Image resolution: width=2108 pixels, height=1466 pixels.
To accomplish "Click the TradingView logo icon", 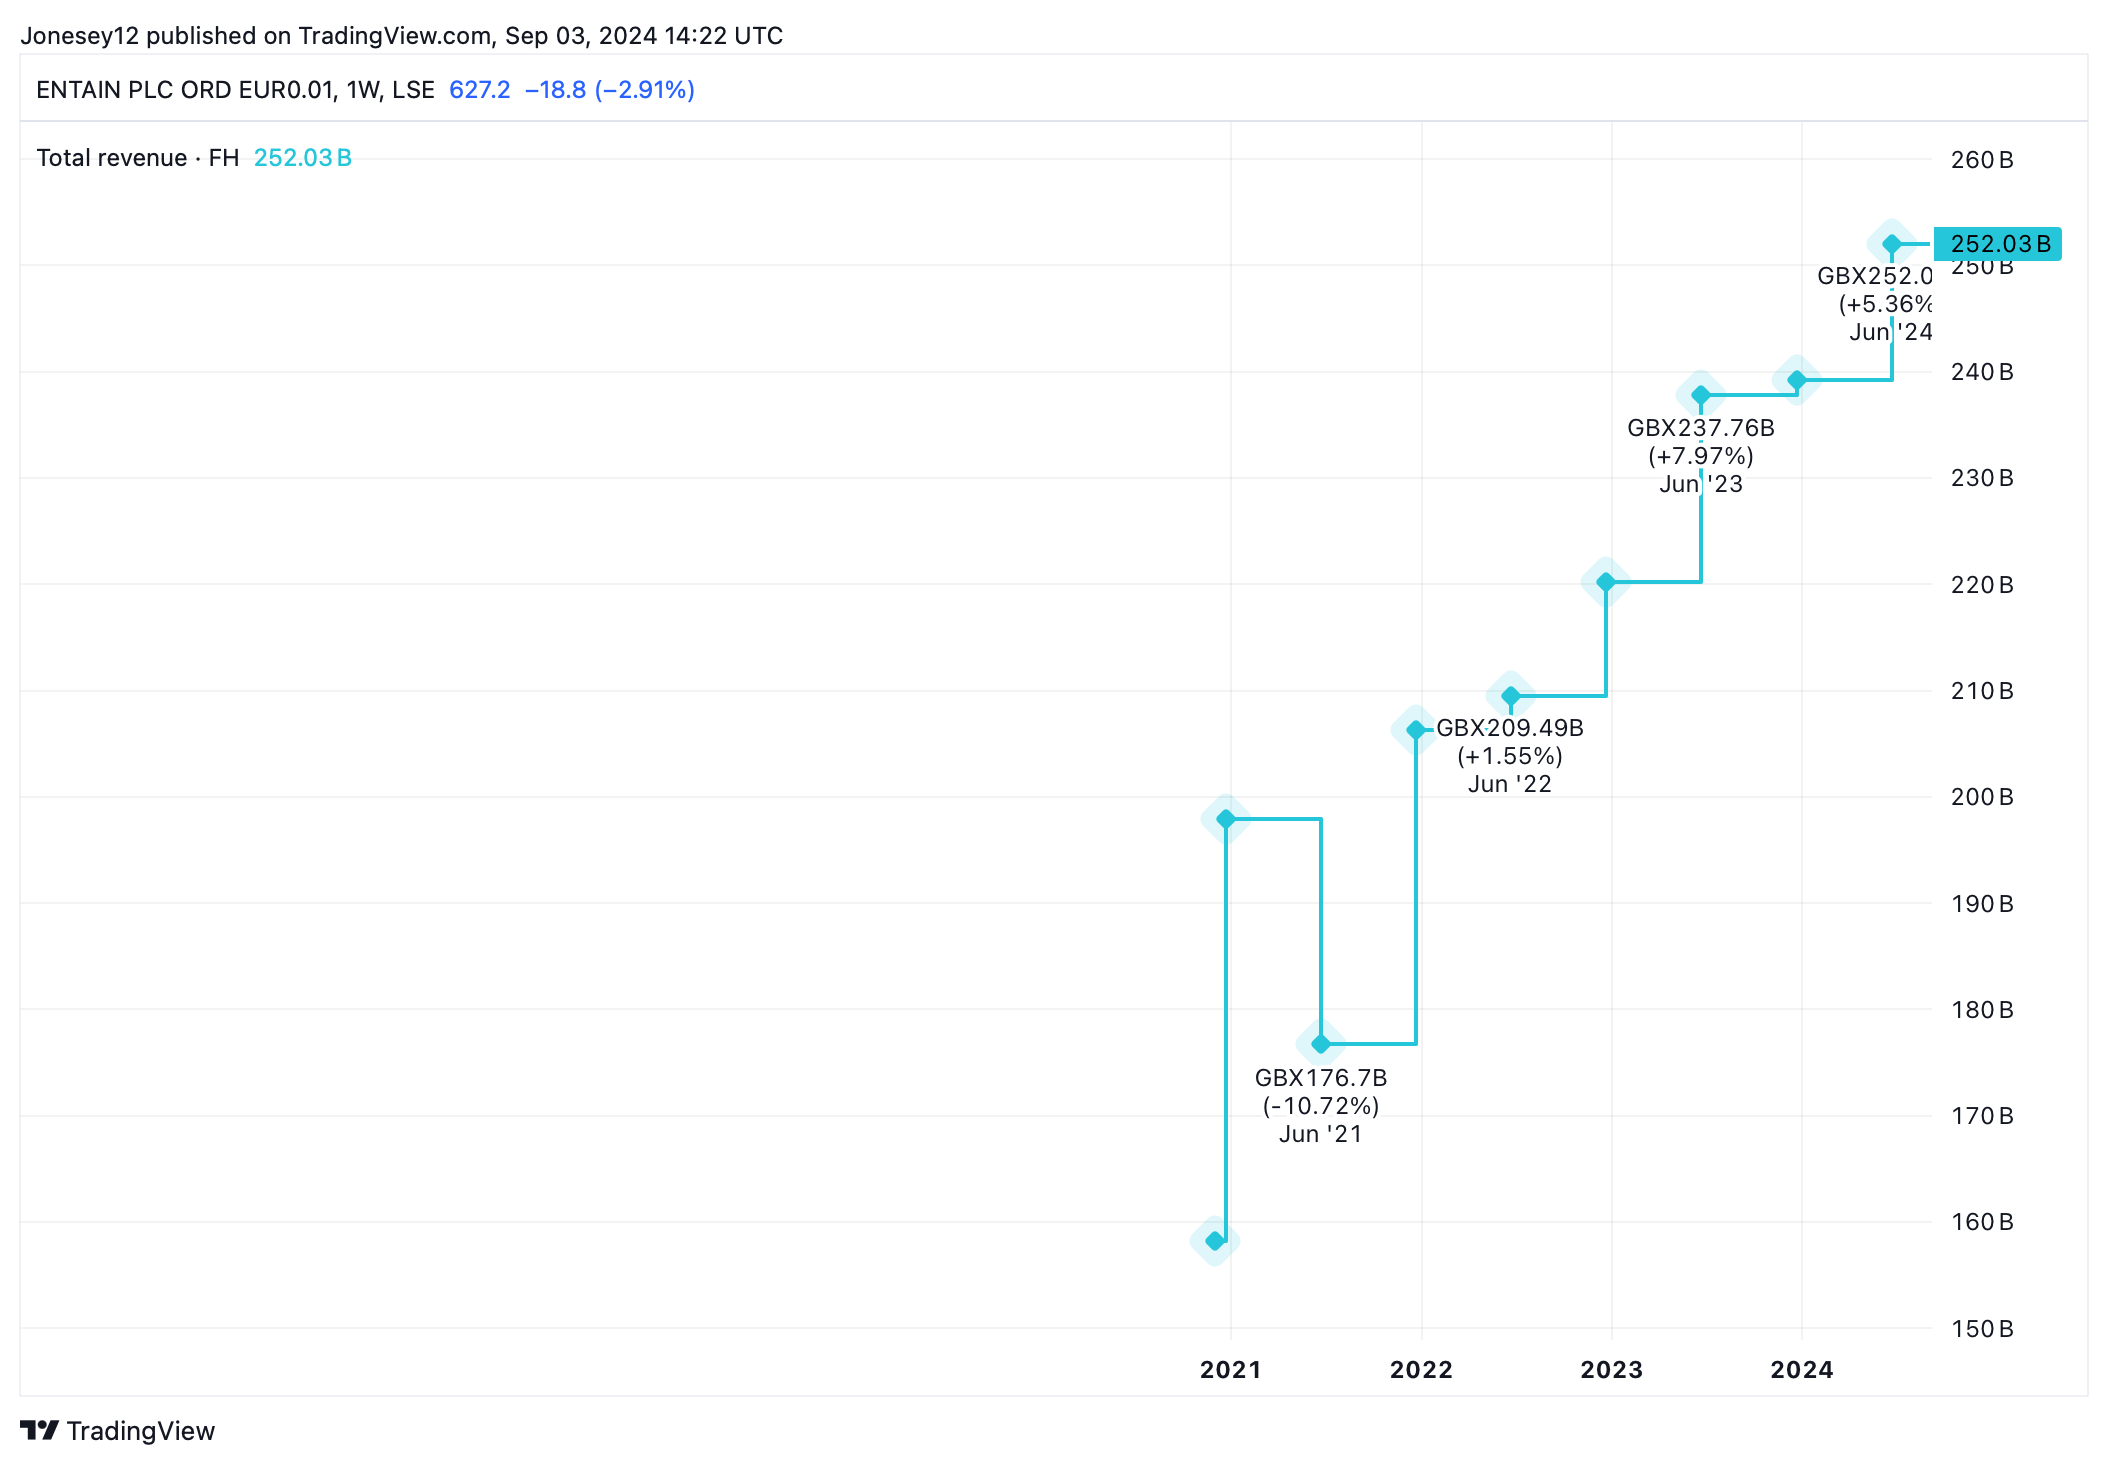I will [x=39, y=1430].
